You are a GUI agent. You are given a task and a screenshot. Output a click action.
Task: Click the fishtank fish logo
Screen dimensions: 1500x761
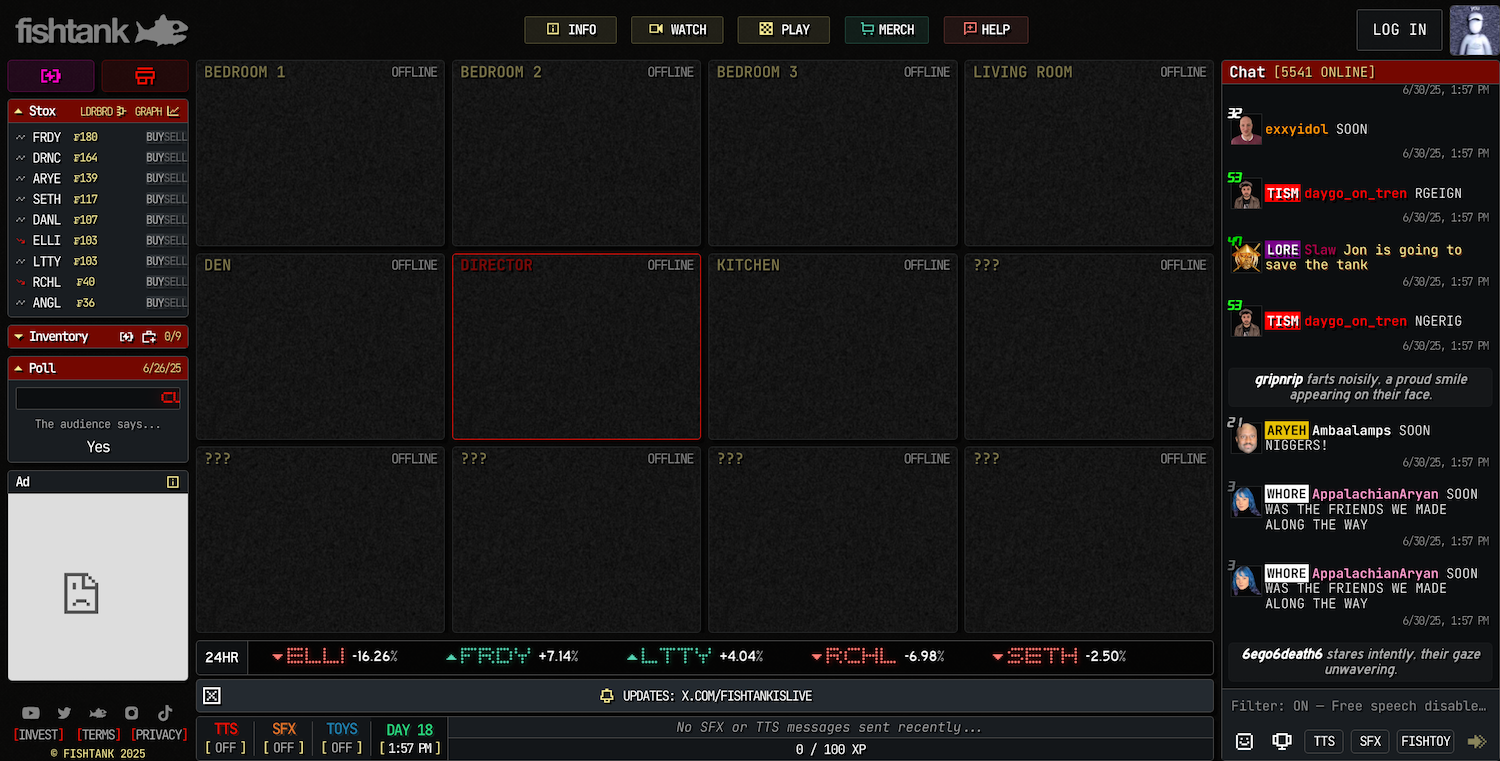(x=101, y=31)
